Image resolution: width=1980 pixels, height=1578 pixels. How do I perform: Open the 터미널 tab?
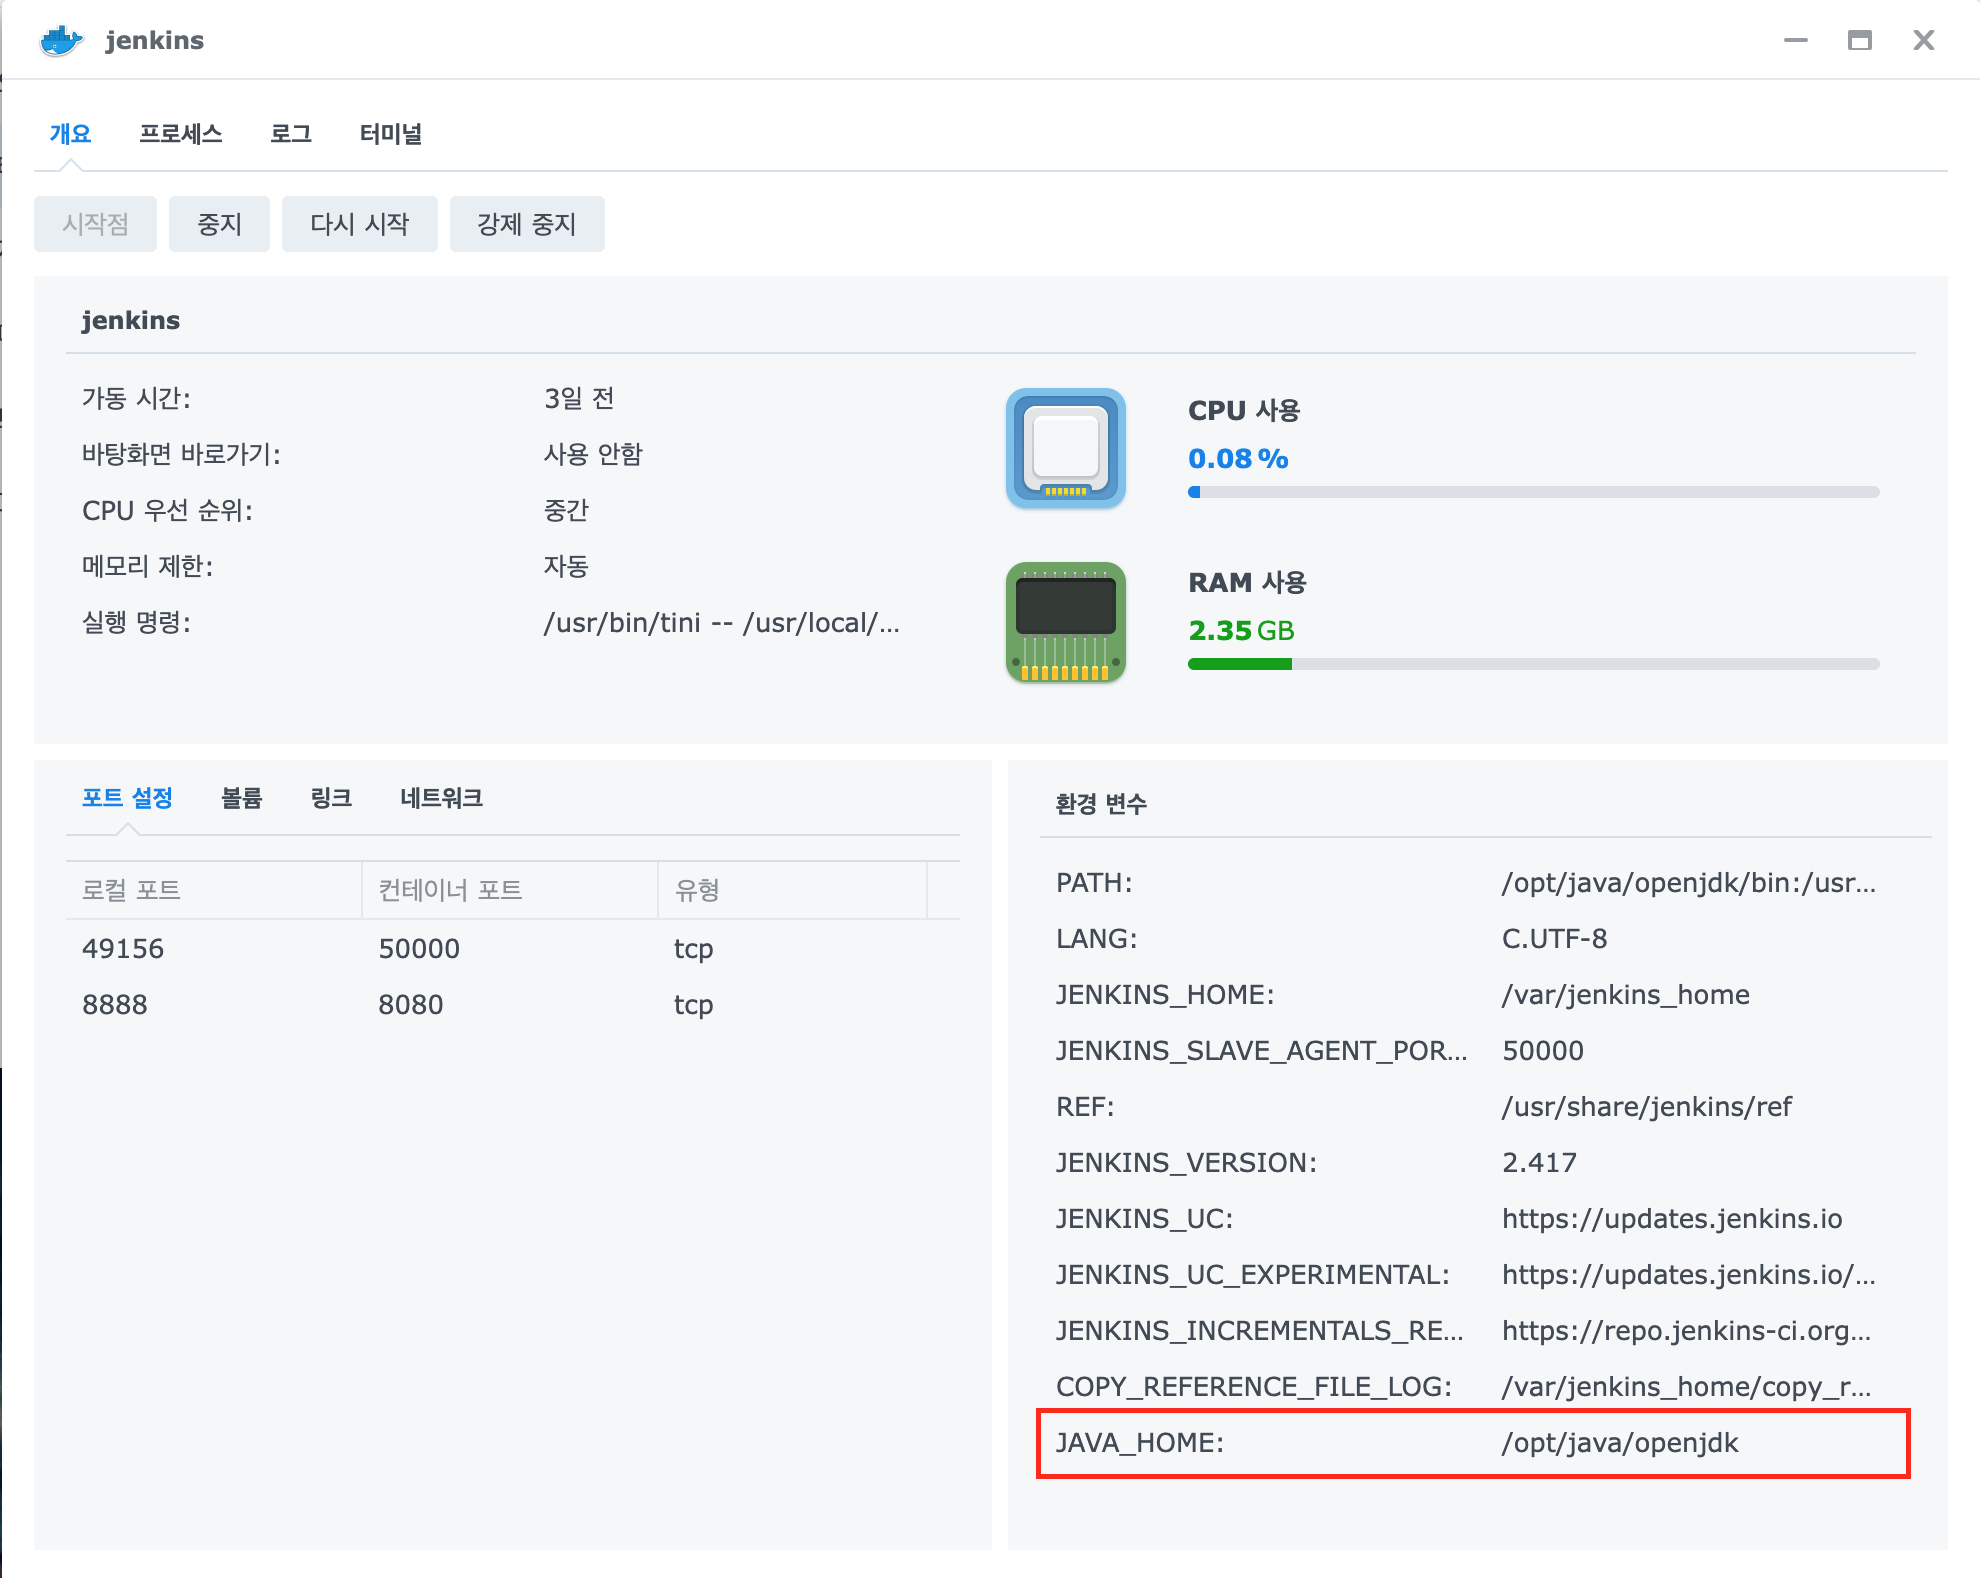(391, 134)
